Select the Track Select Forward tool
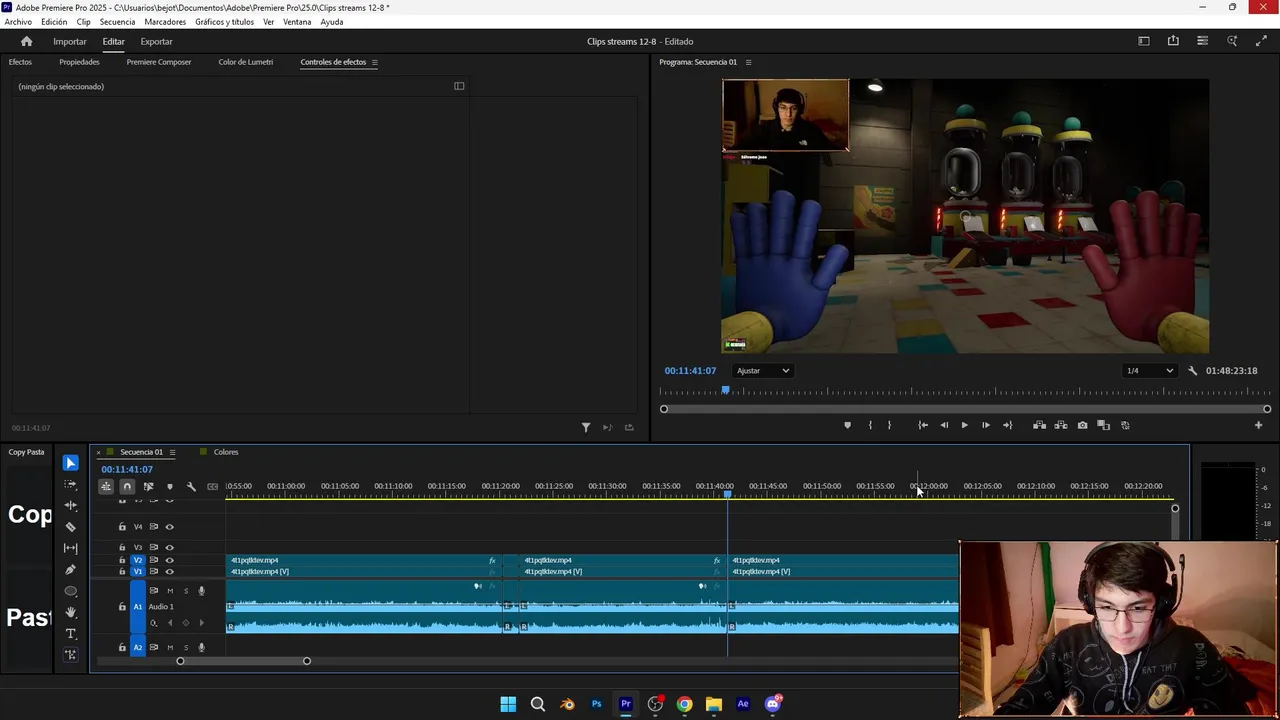This screenshot has width=1280, height=720. coord(70,484)
